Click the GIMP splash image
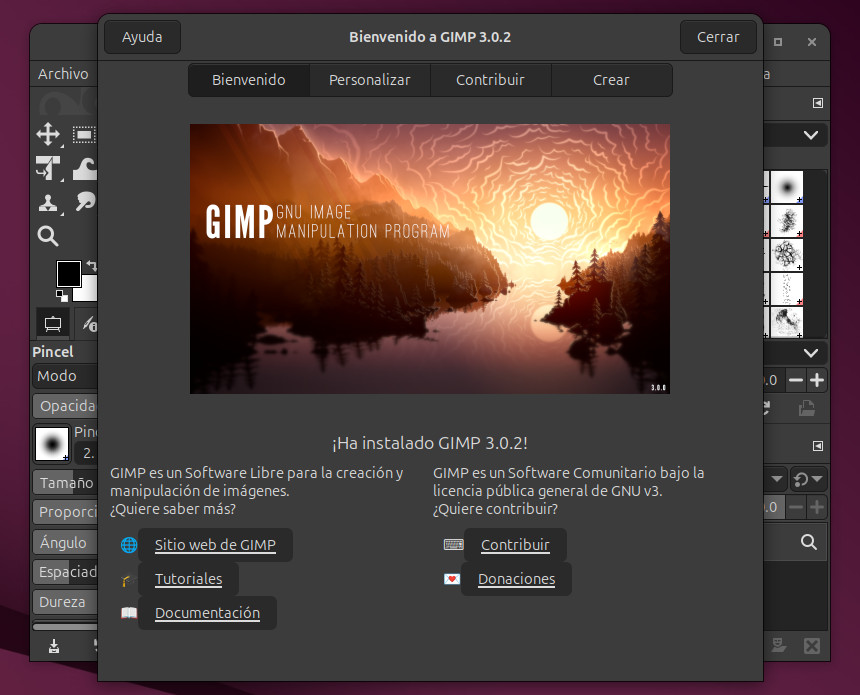The width and height of the screenshot is (860, 695). pyautogui.click(x=430, y=259)
